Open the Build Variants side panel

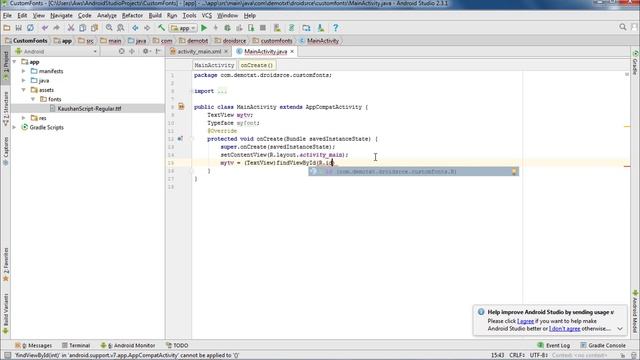pyautogui.click(x=6, y=313)
